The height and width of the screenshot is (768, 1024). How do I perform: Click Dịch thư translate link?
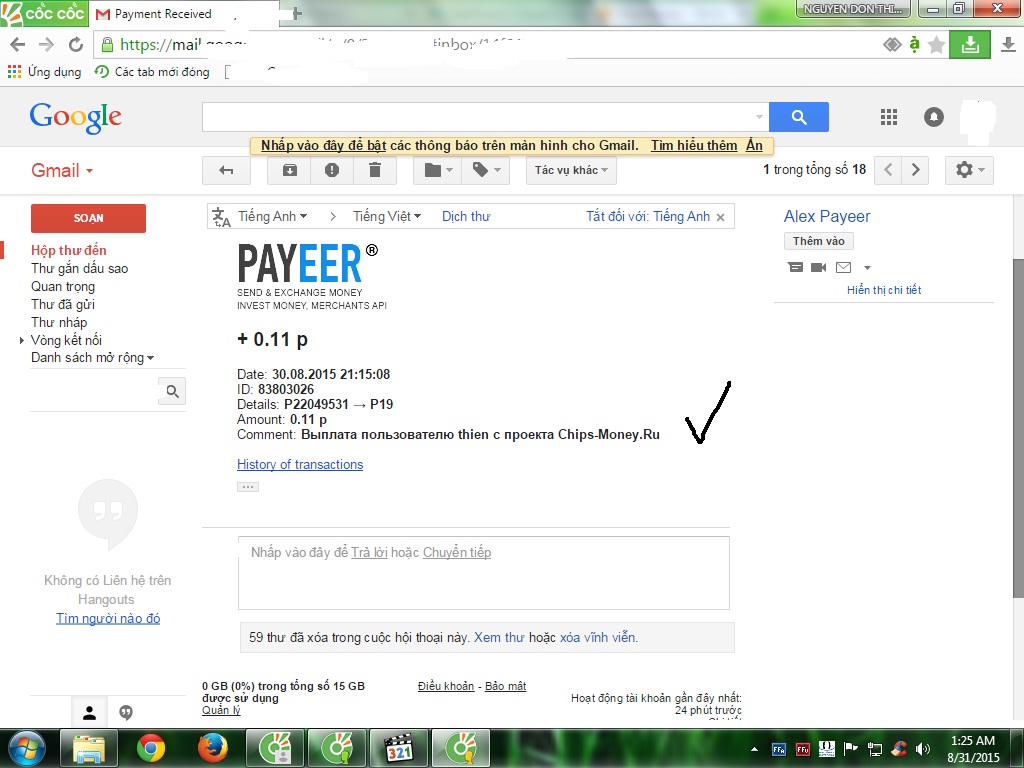click(x=466, y=216)
